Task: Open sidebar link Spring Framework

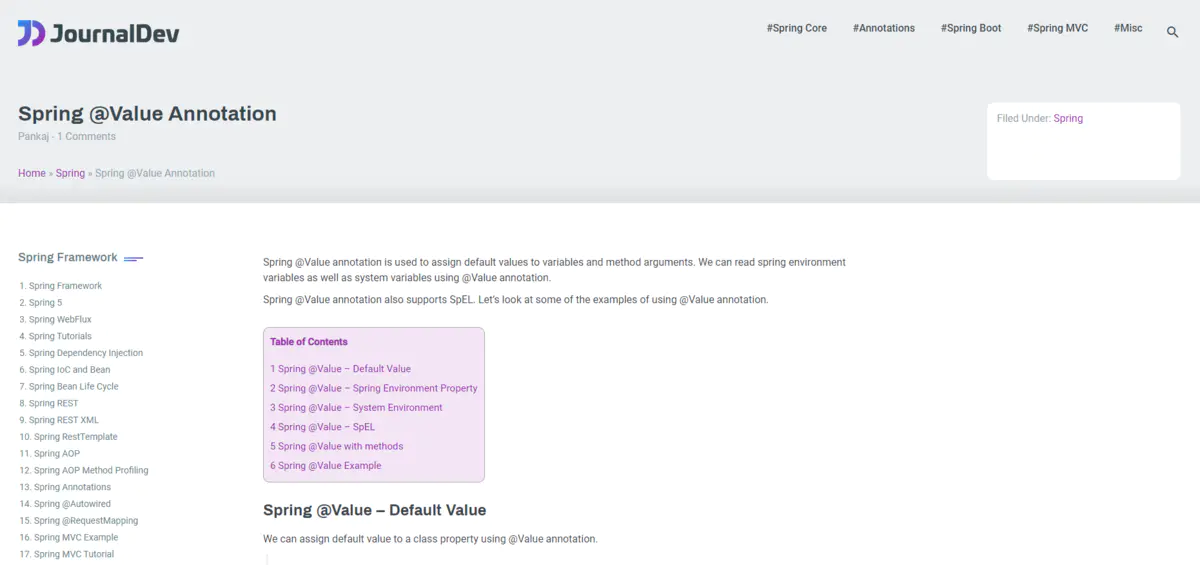Action: (x=65, y=286)
